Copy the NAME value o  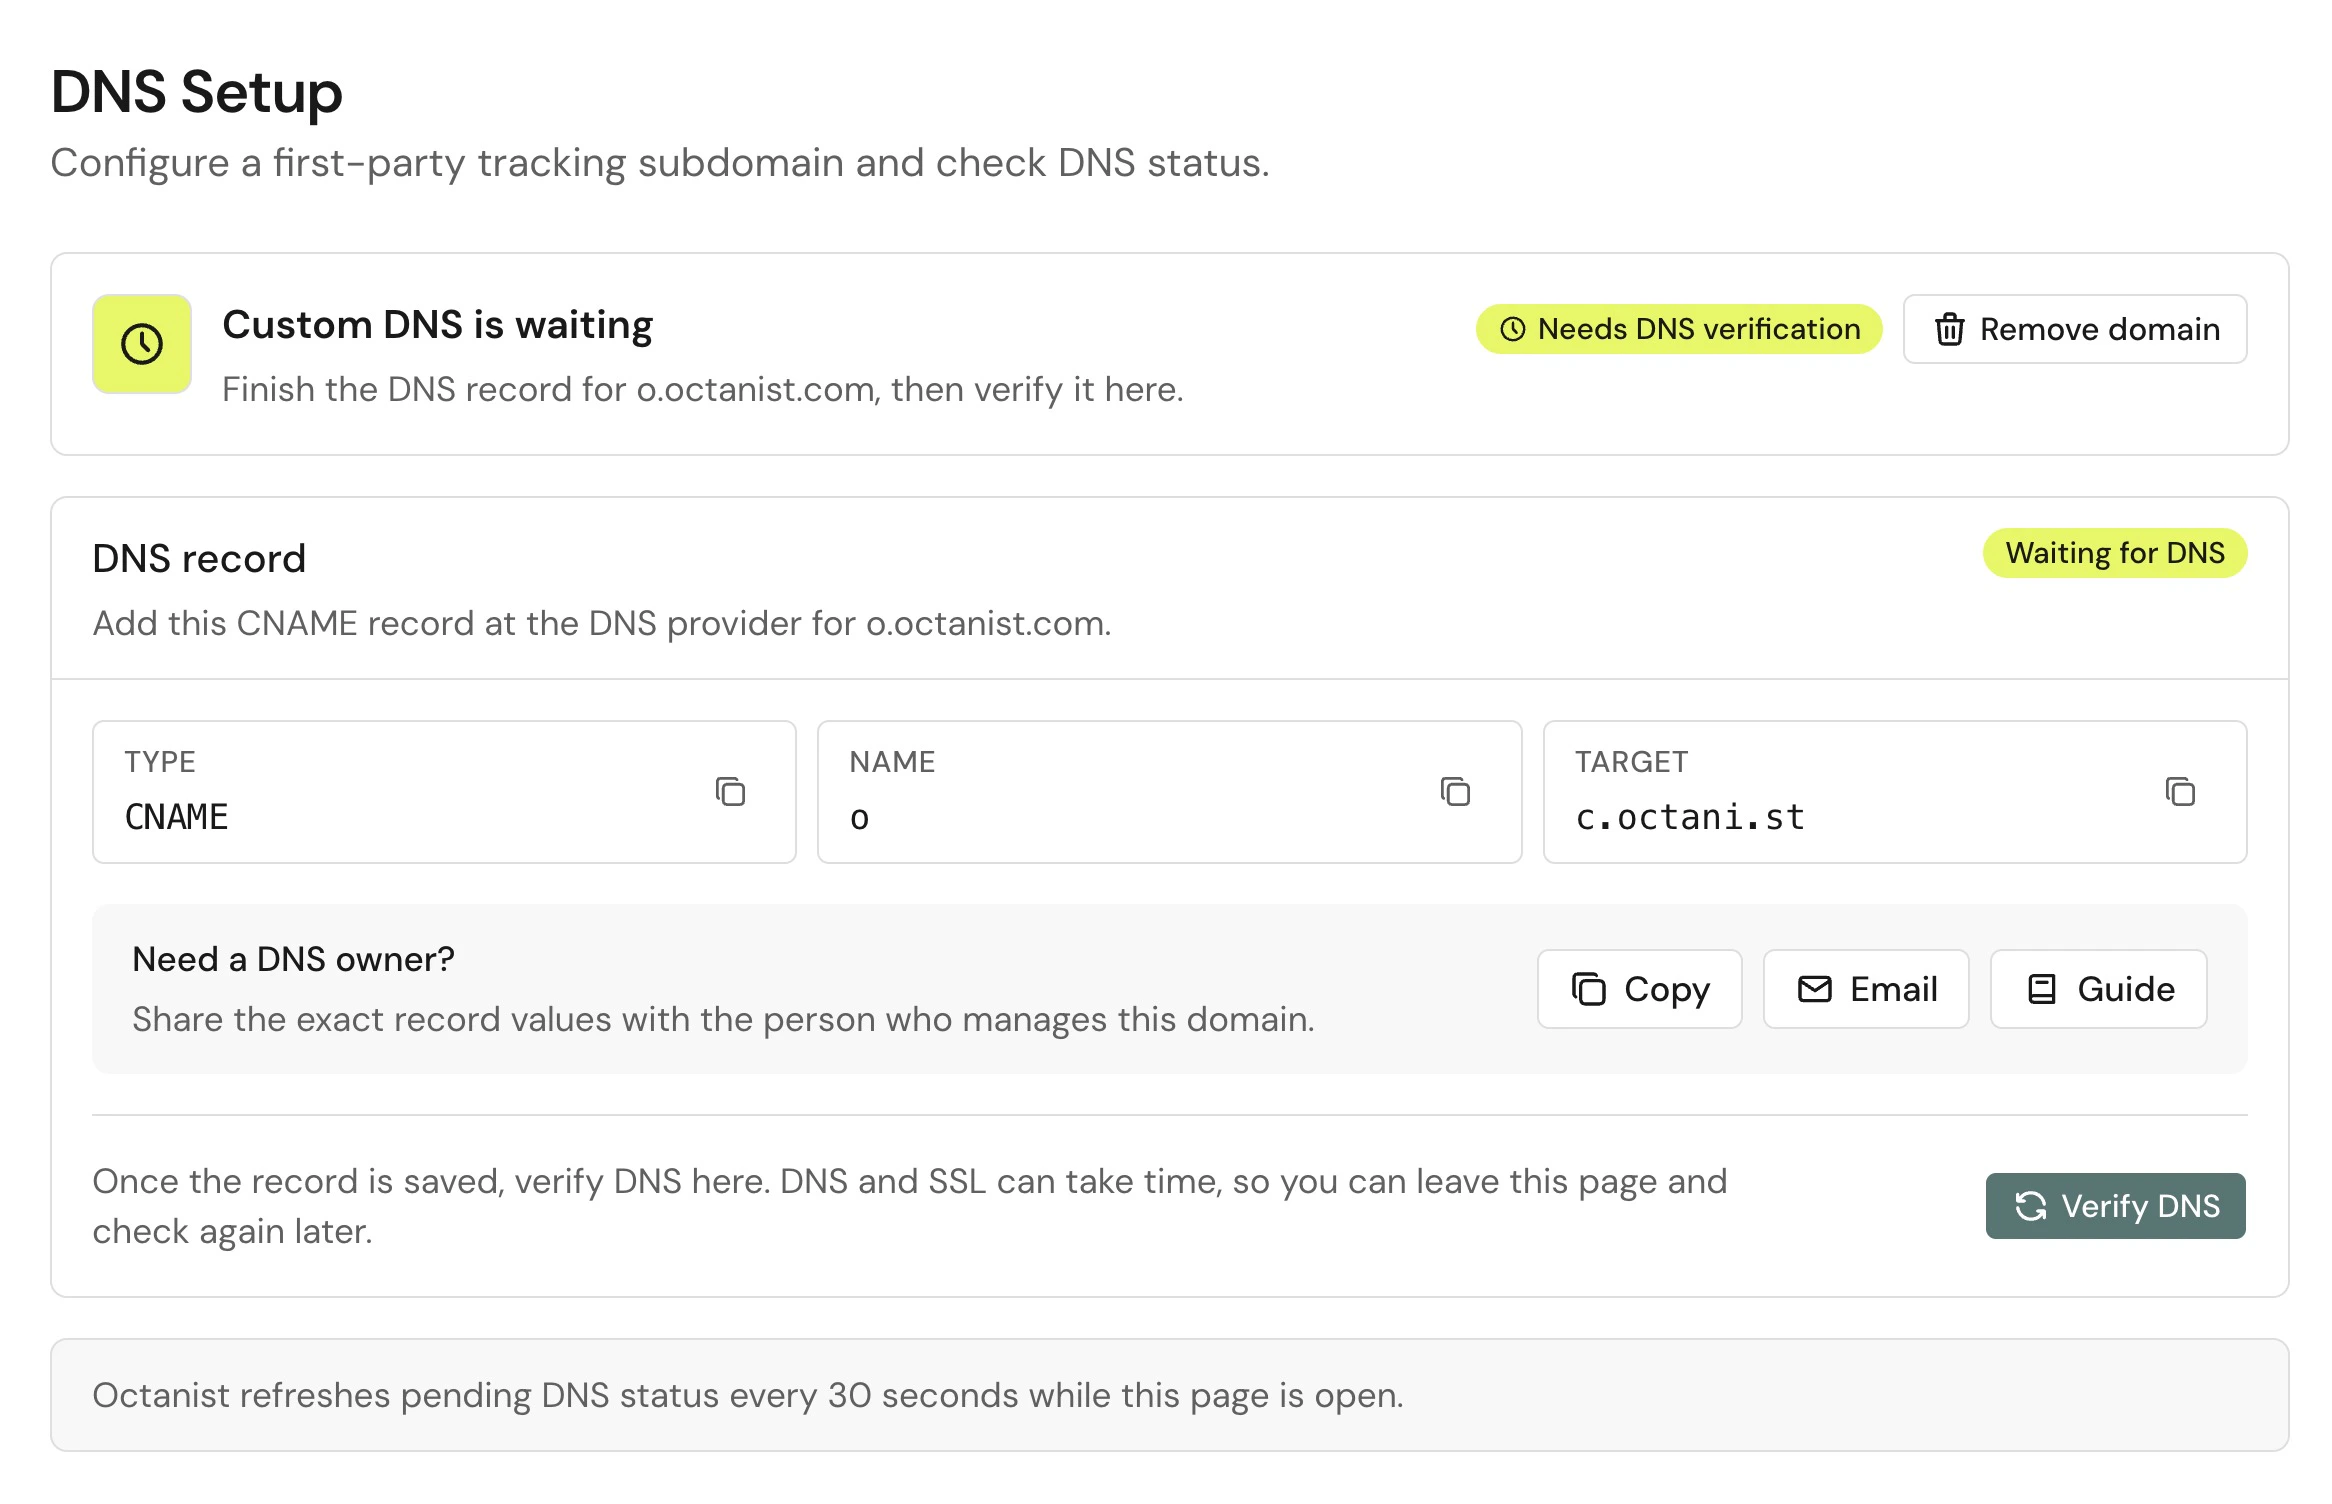(x=1455, y=791)
